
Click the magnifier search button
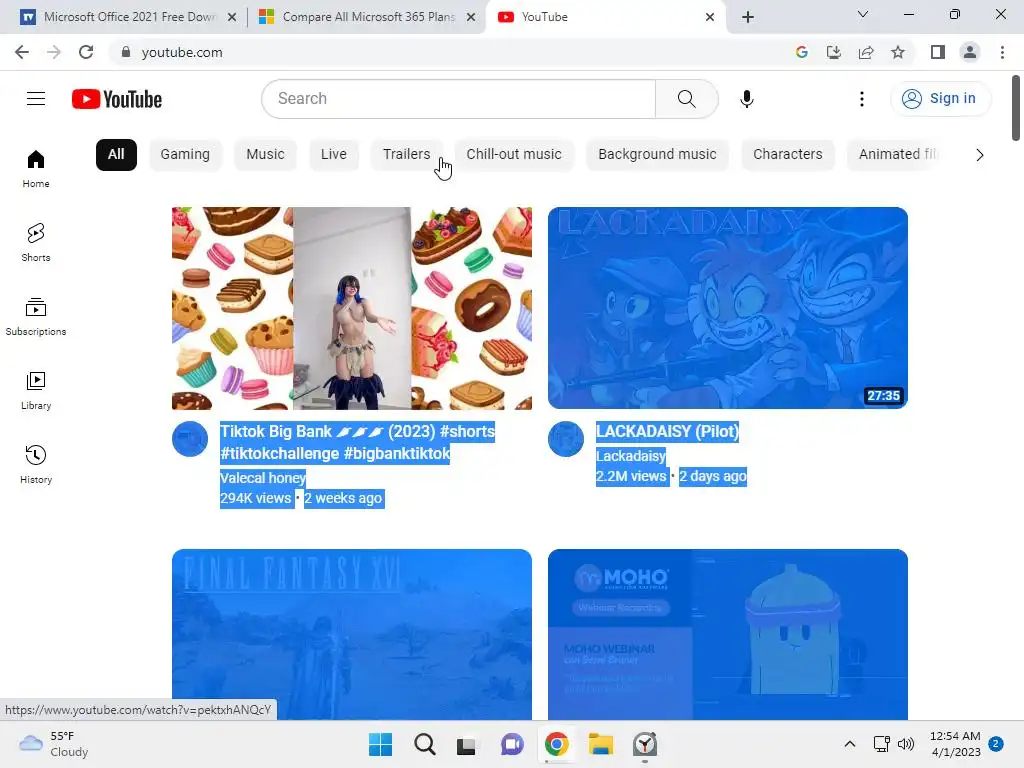pos(686,99)
